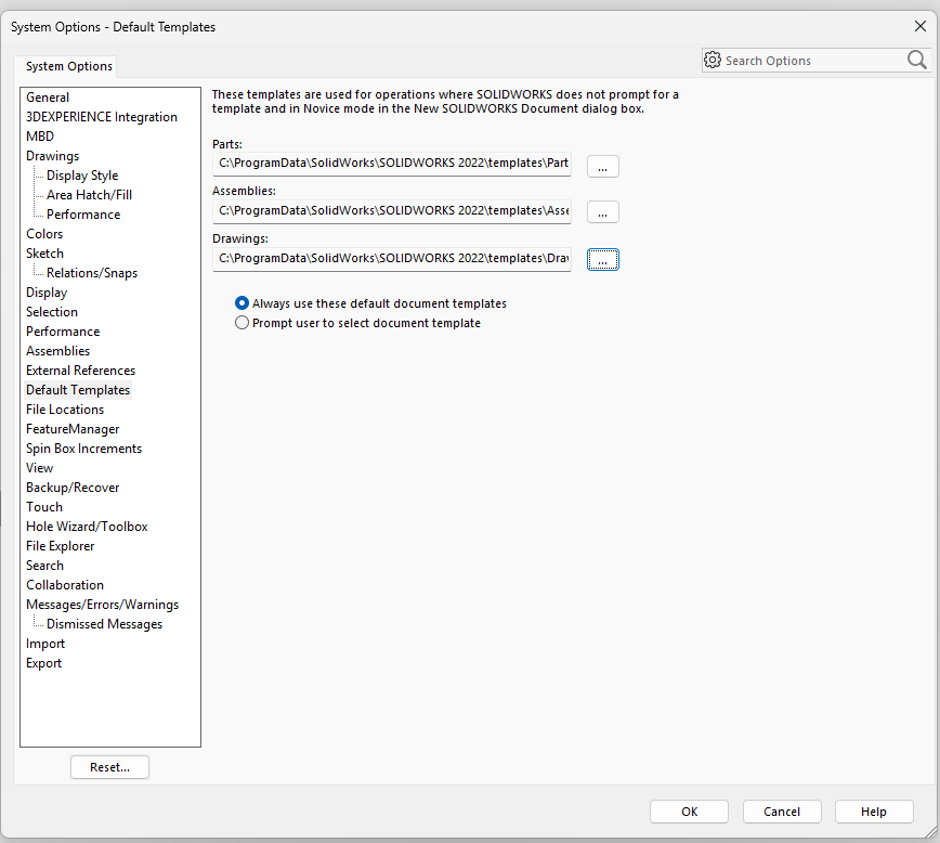This screenshot has height=843, width=940.
Task: Select Drawings in the options tree
Action: [x=52, y=156]
